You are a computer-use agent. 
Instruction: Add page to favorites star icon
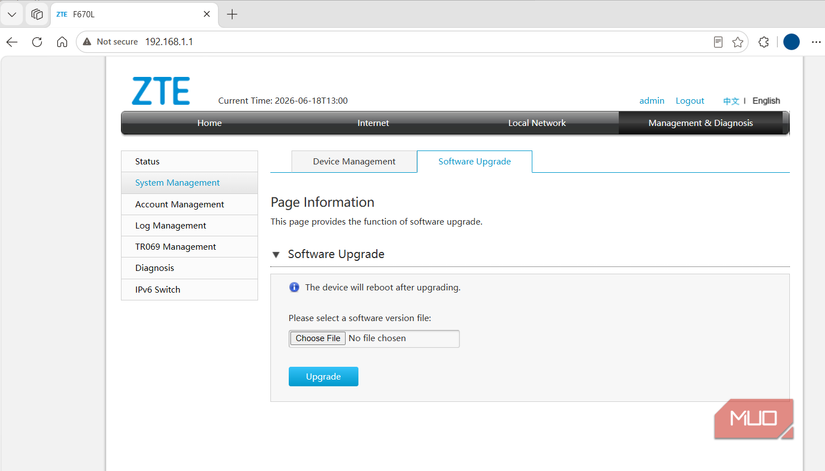point(738,42)
